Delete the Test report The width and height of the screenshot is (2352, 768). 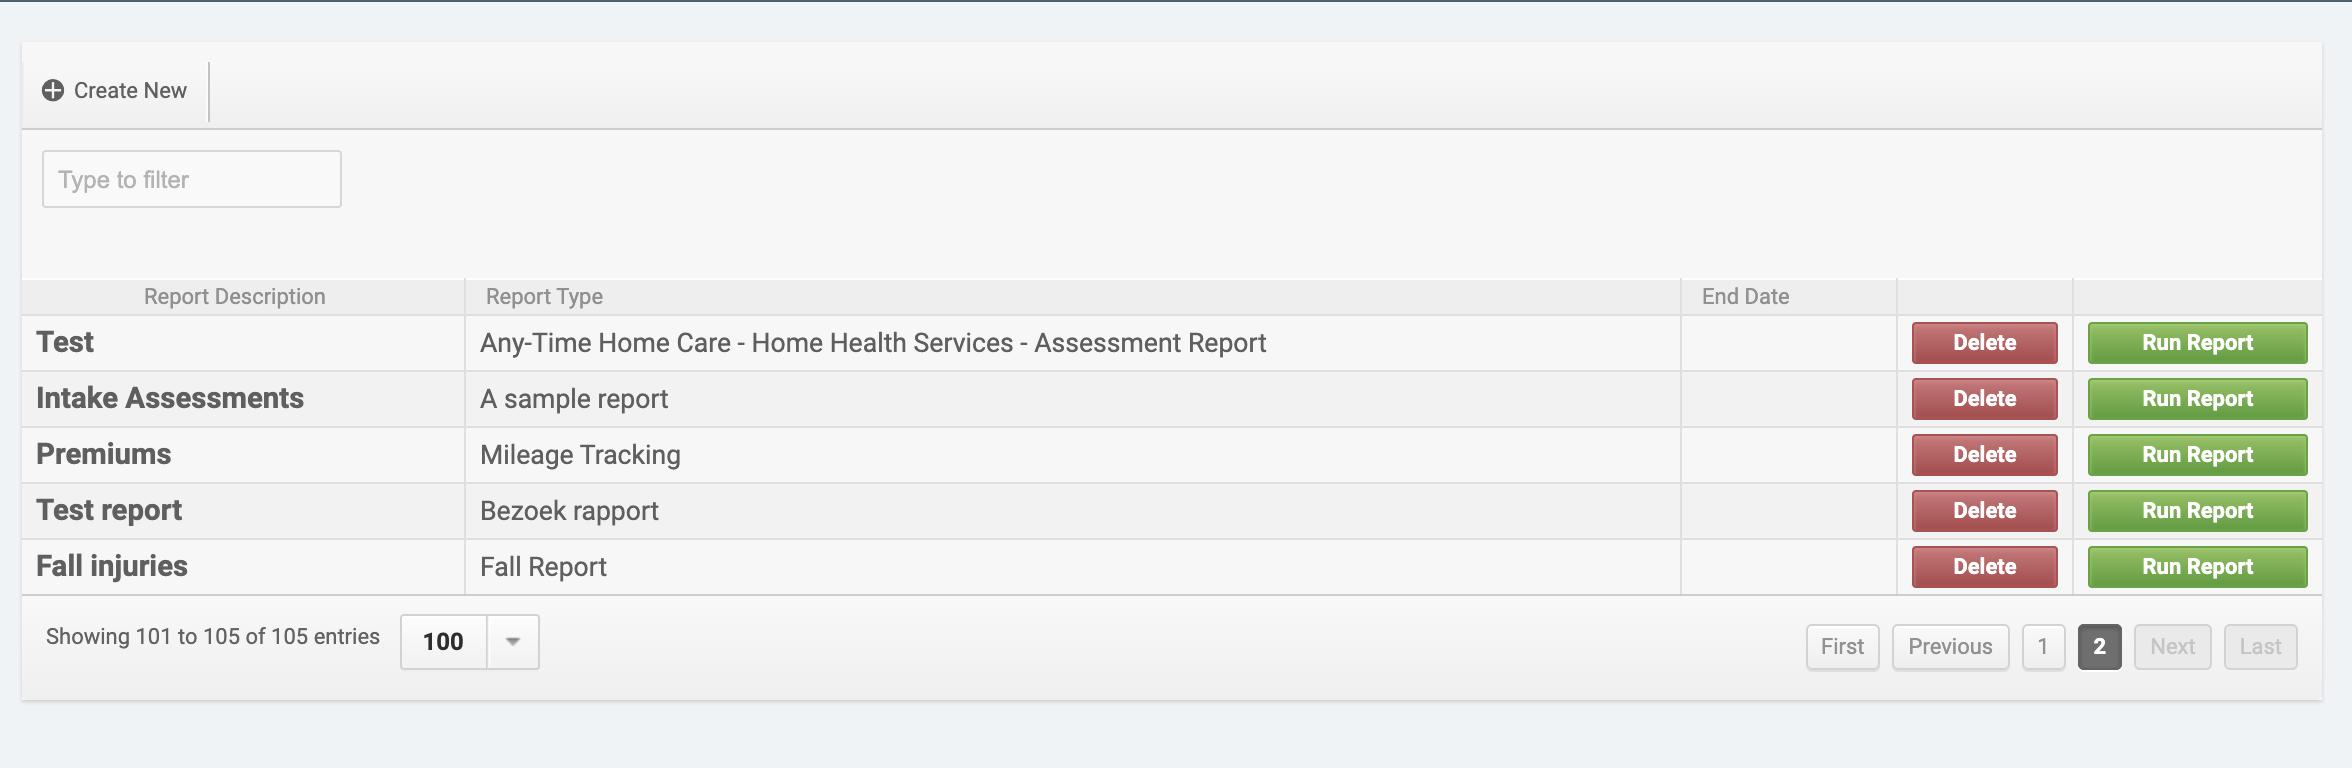click(1984, 343)
